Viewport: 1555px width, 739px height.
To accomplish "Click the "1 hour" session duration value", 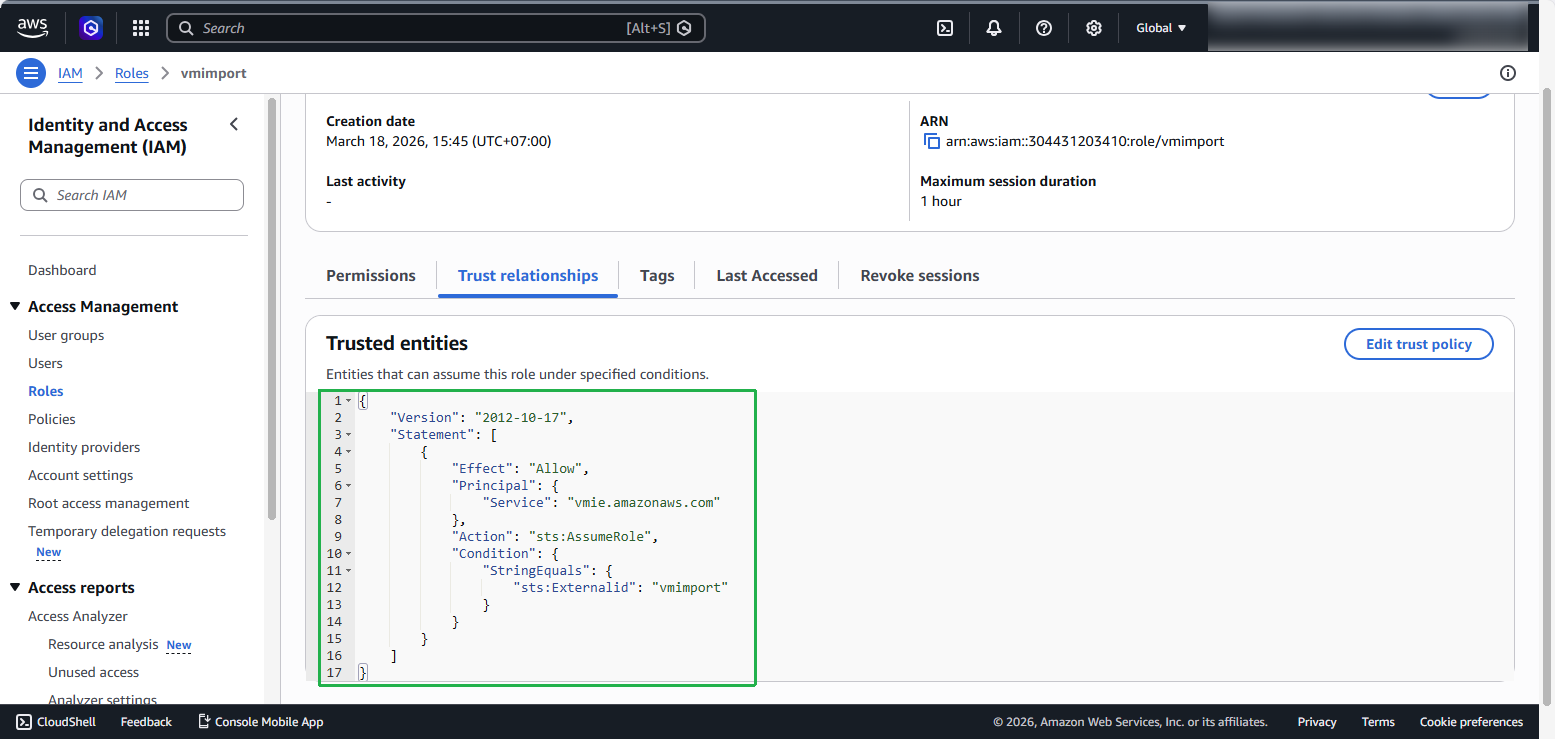I will [x=941, y=201].
